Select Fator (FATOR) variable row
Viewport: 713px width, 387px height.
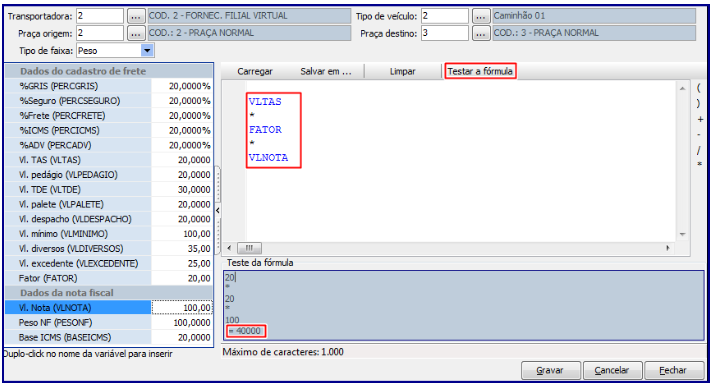tap(108, 278)
